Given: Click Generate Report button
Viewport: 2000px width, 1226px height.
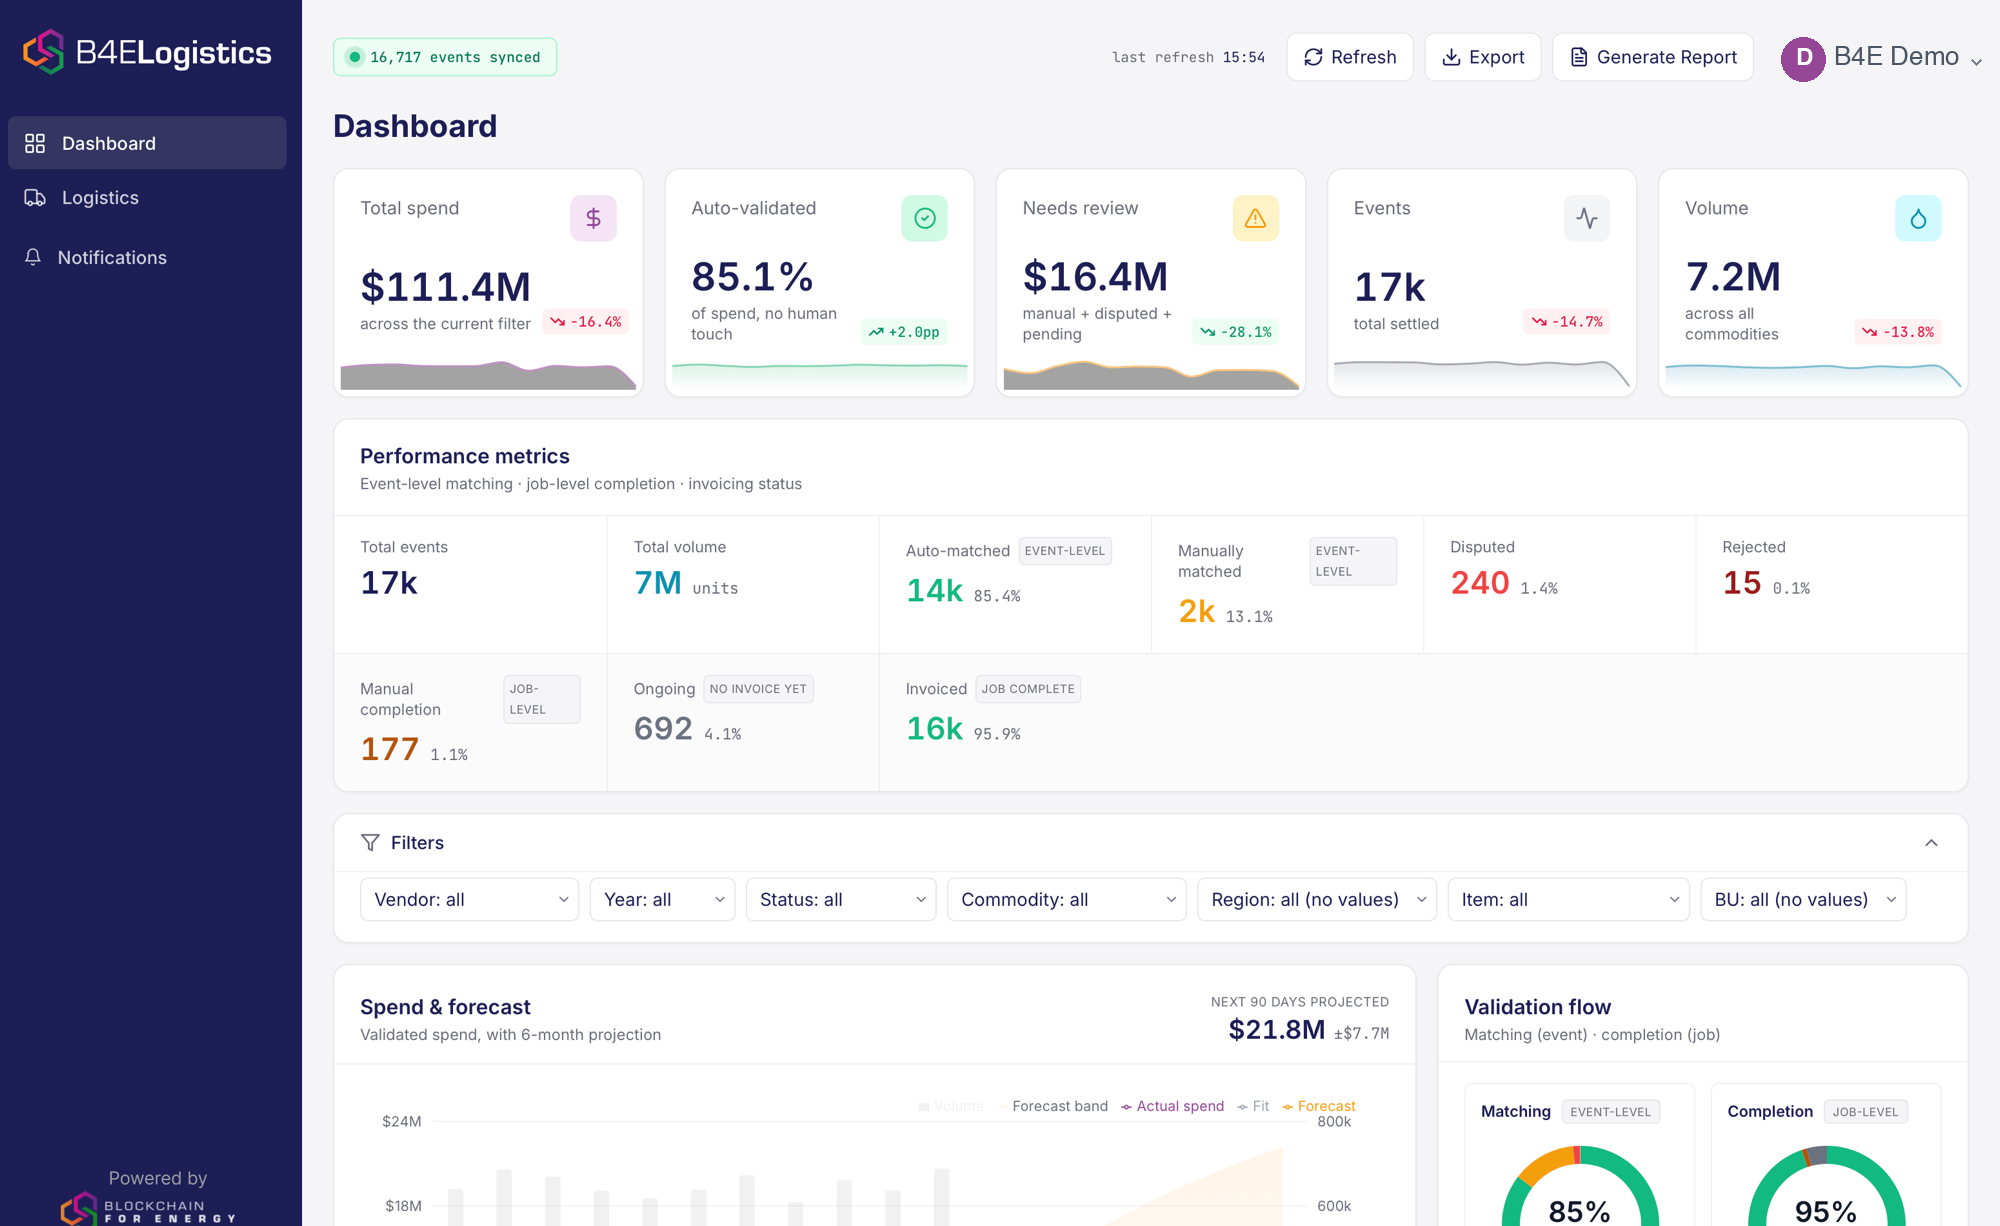Looking at the screenshot, I should click(x=1652, y=57).
